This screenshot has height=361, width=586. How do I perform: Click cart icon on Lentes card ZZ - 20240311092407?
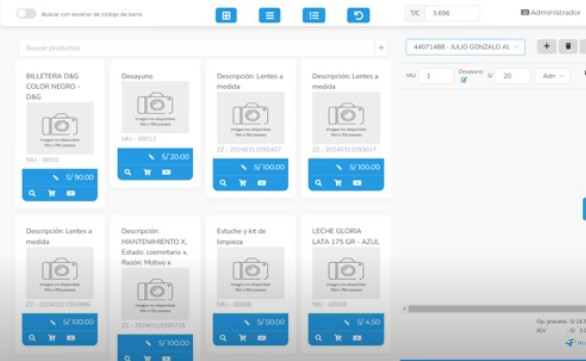[x=243, y=183]
